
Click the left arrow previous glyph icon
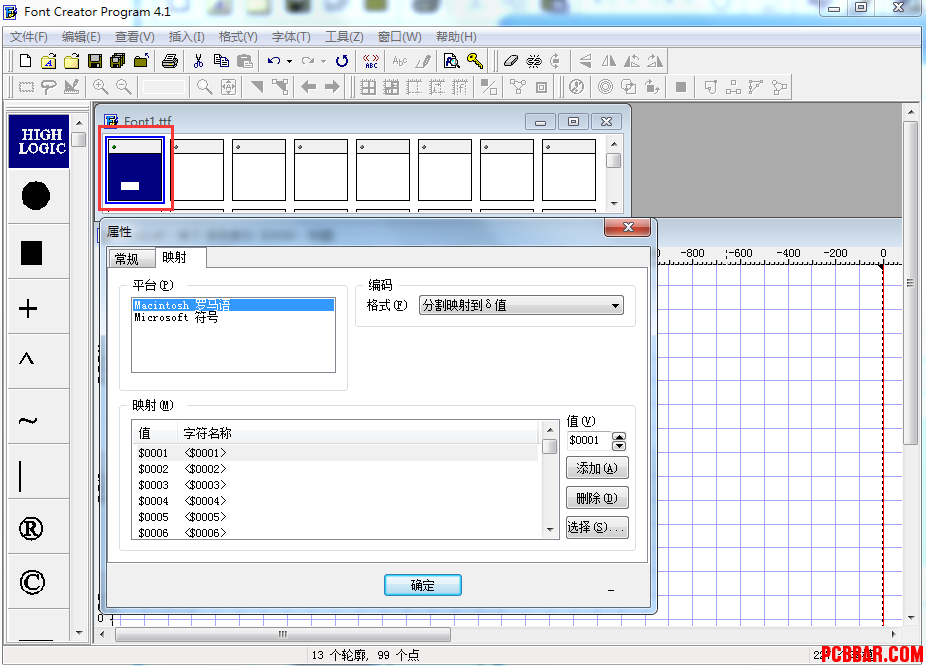308,87
